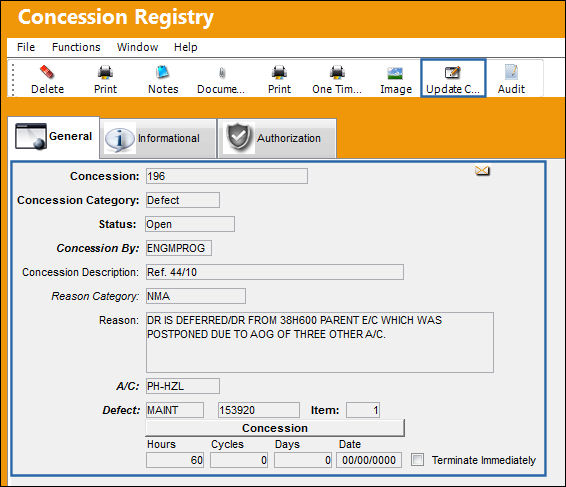Image resolution: width=566 pixels, height=487 pixels.
Task: Click the Defect type field MAINT
Action: point(175,410)
